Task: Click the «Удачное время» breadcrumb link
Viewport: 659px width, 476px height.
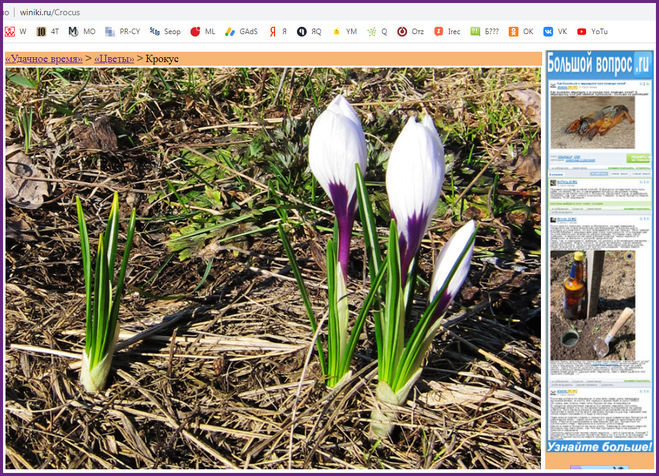Action: [x=44, y=59]
